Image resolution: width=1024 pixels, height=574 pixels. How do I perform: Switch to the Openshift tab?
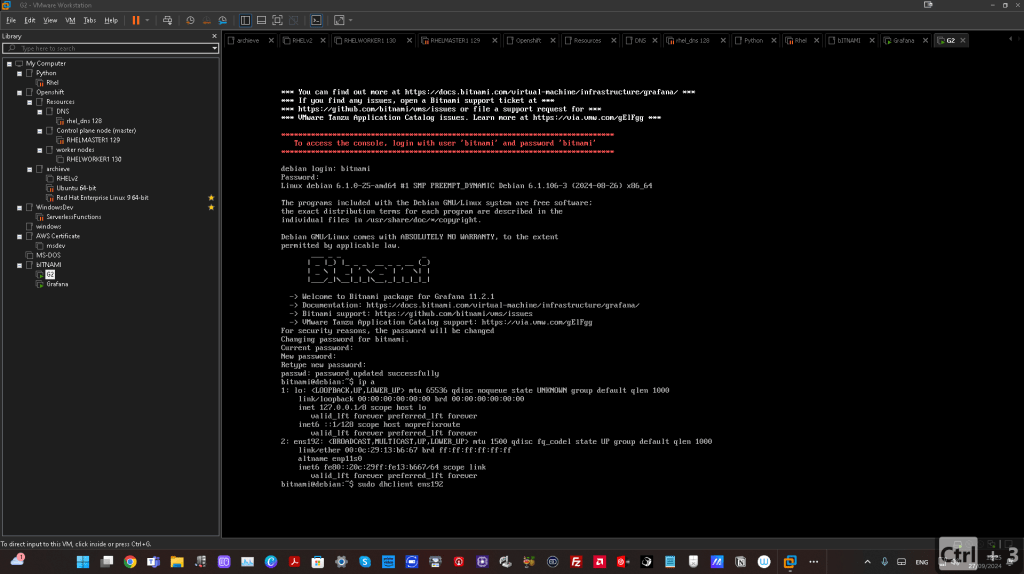click(x=528, y=40)
